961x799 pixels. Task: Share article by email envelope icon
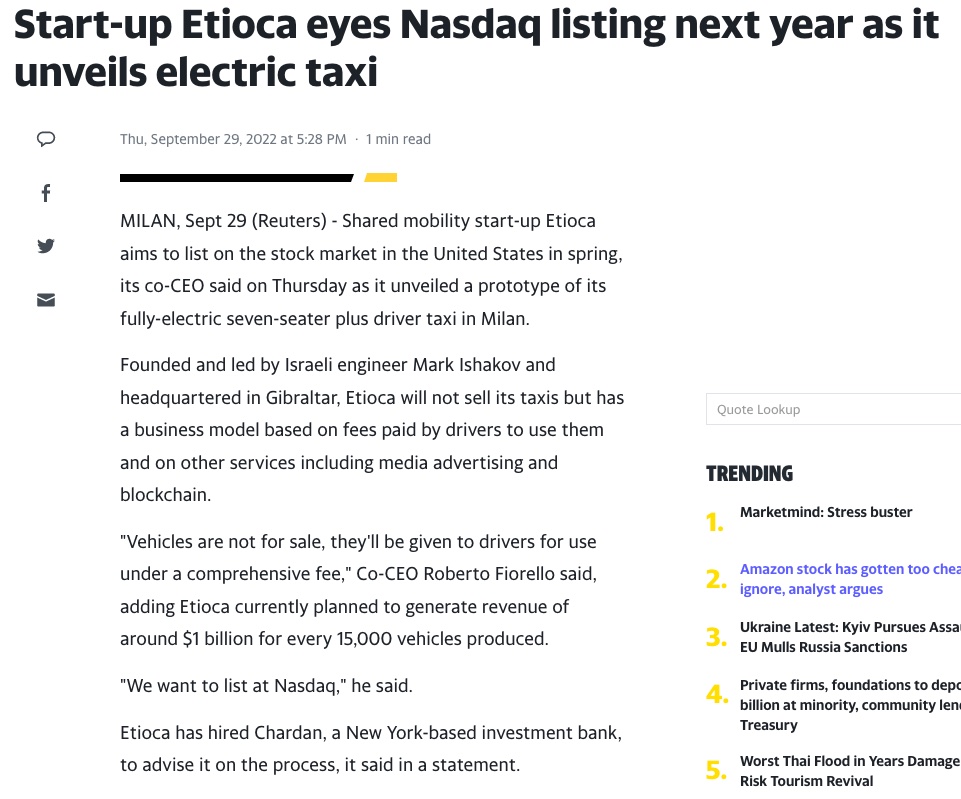[x=46, y=300]
